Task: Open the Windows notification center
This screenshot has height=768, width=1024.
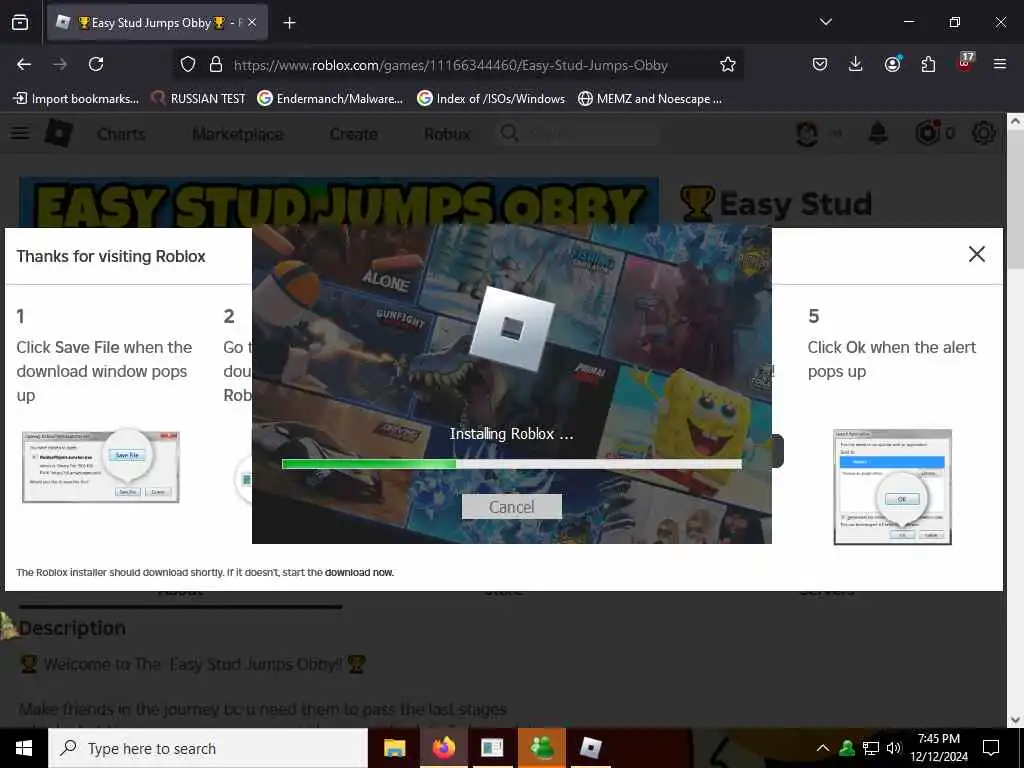Action: click(991, 748)
